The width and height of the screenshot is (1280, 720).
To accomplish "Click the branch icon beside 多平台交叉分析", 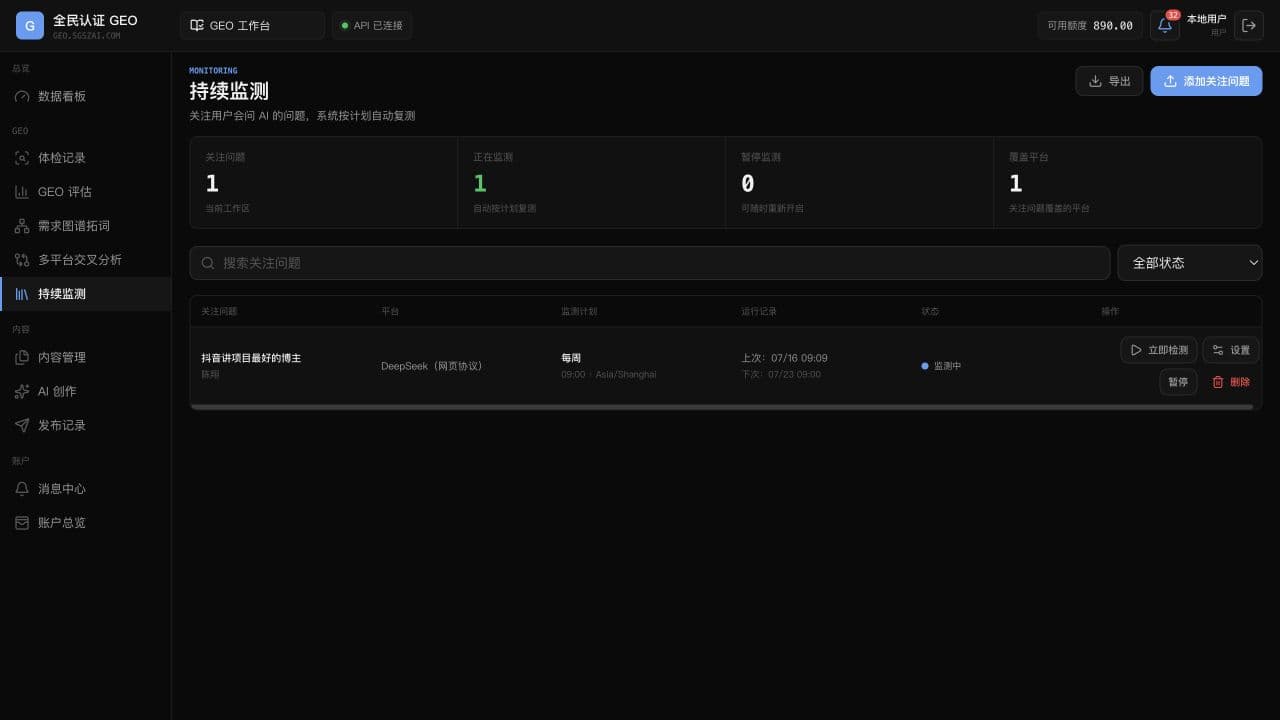I will coord(22,260).
